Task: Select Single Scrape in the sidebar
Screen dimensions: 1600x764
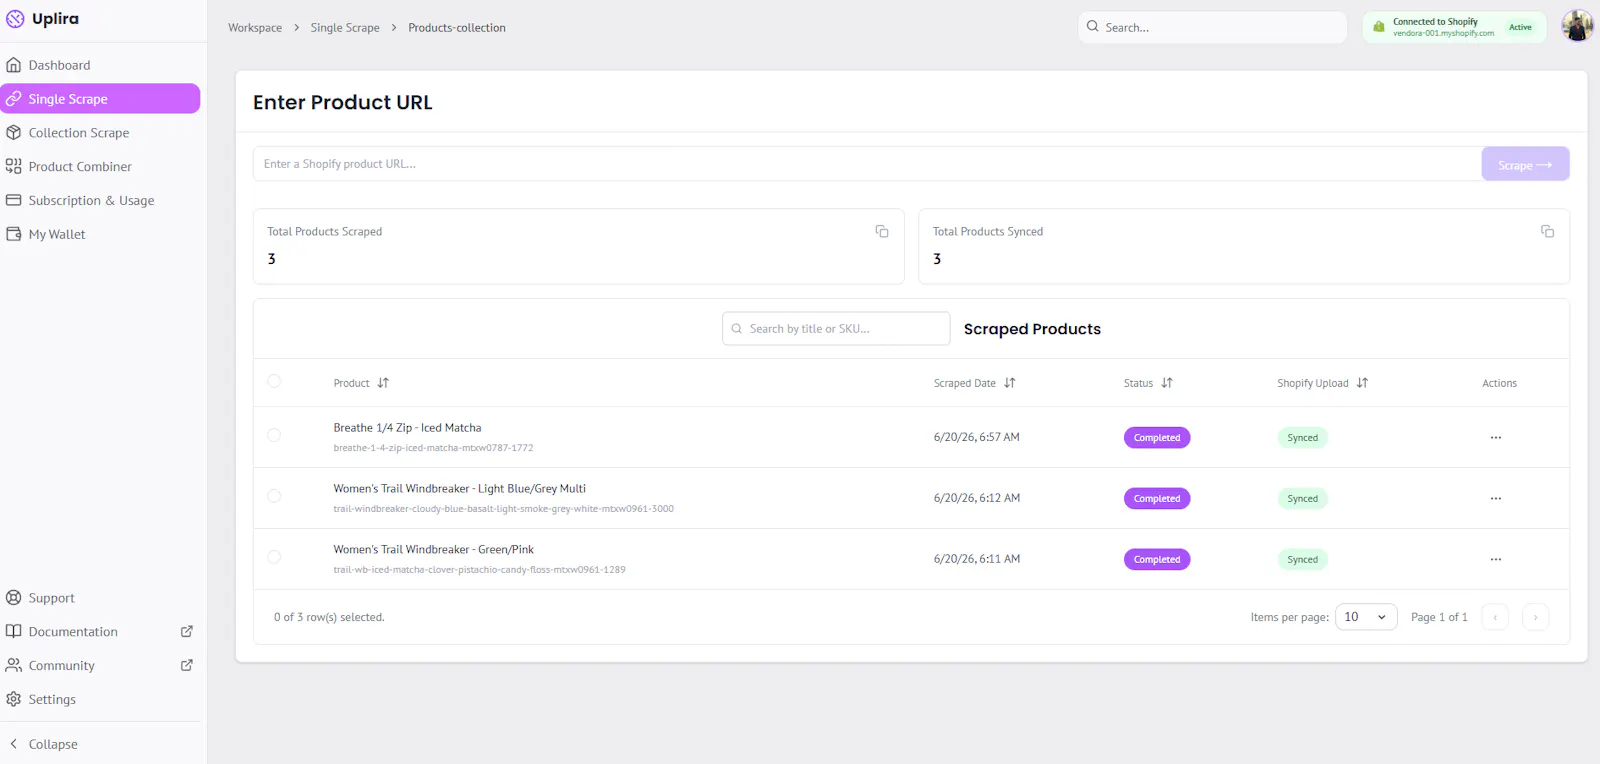Action: [100, 99]
